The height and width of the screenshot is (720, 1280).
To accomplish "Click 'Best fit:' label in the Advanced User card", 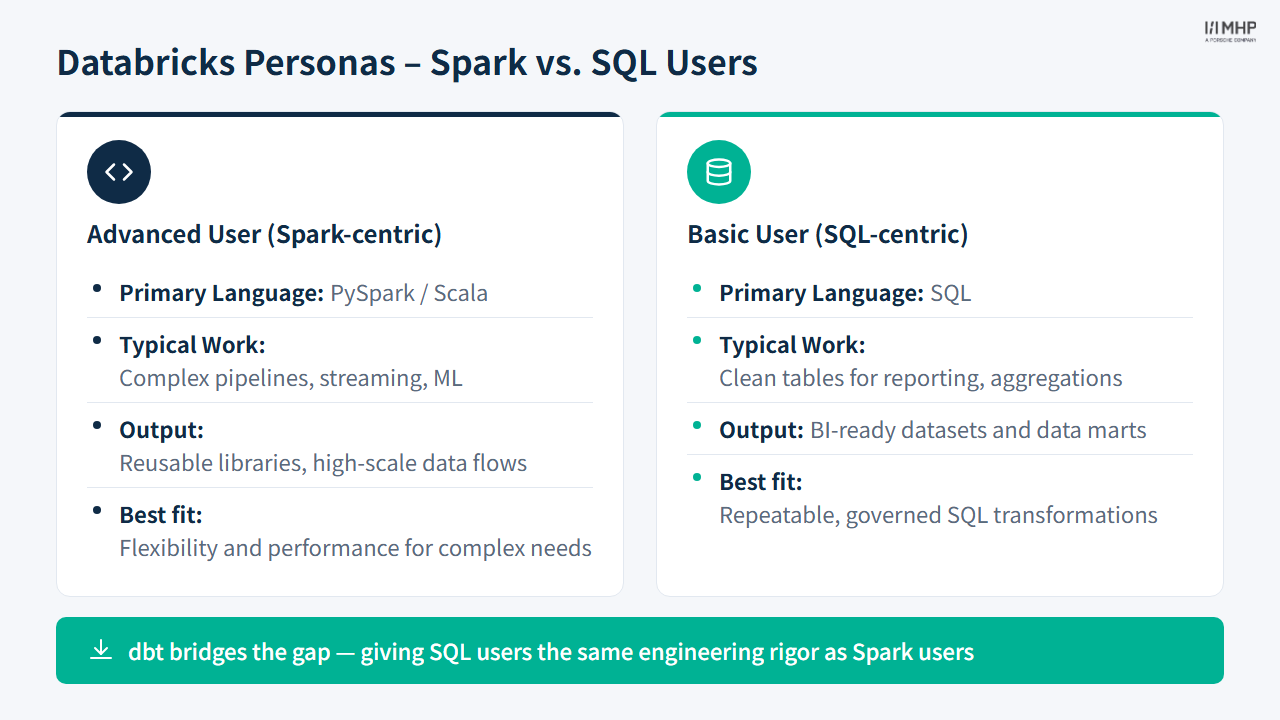I will [161, 515].
